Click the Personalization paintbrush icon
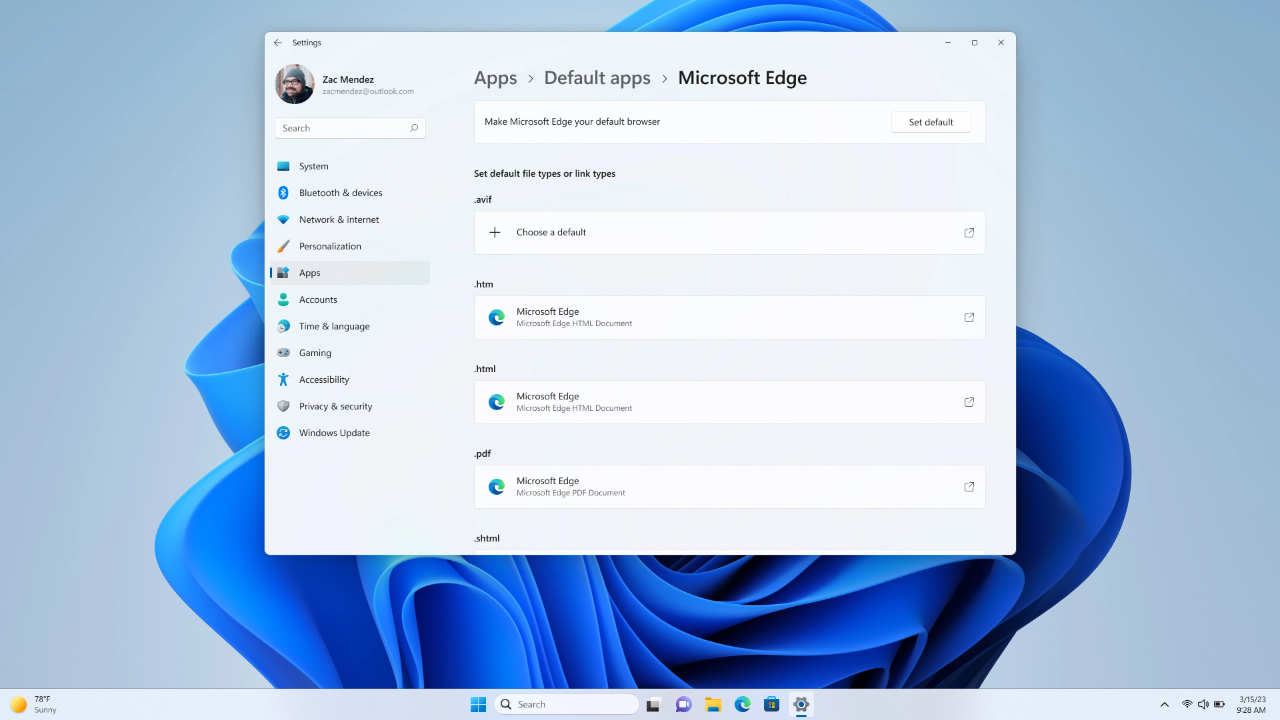The height and width of the screenshot is (720, 1280). click(x=283, y=246)
